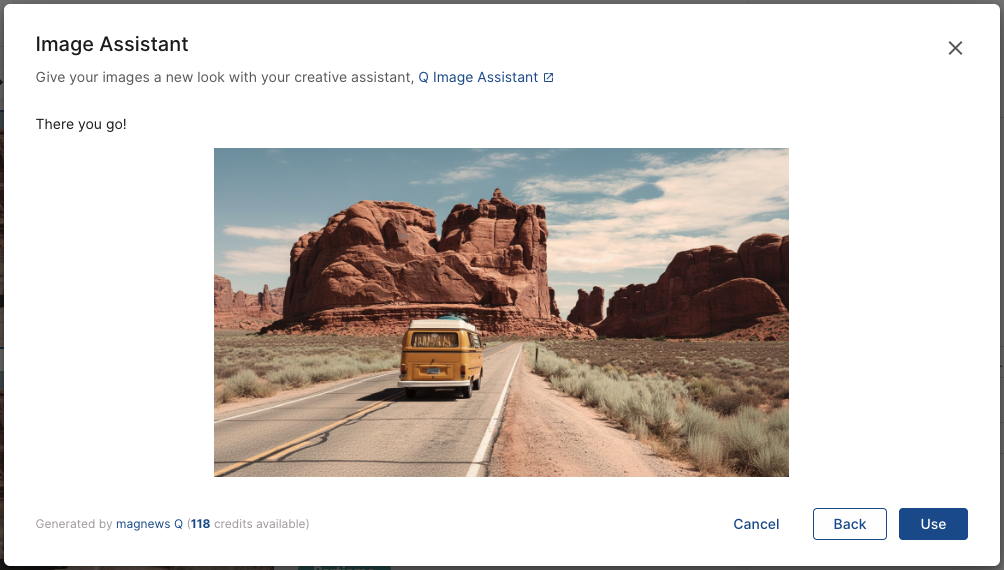Click the 'credits available' text
The image size is (1004, 570).
point(261,524)
